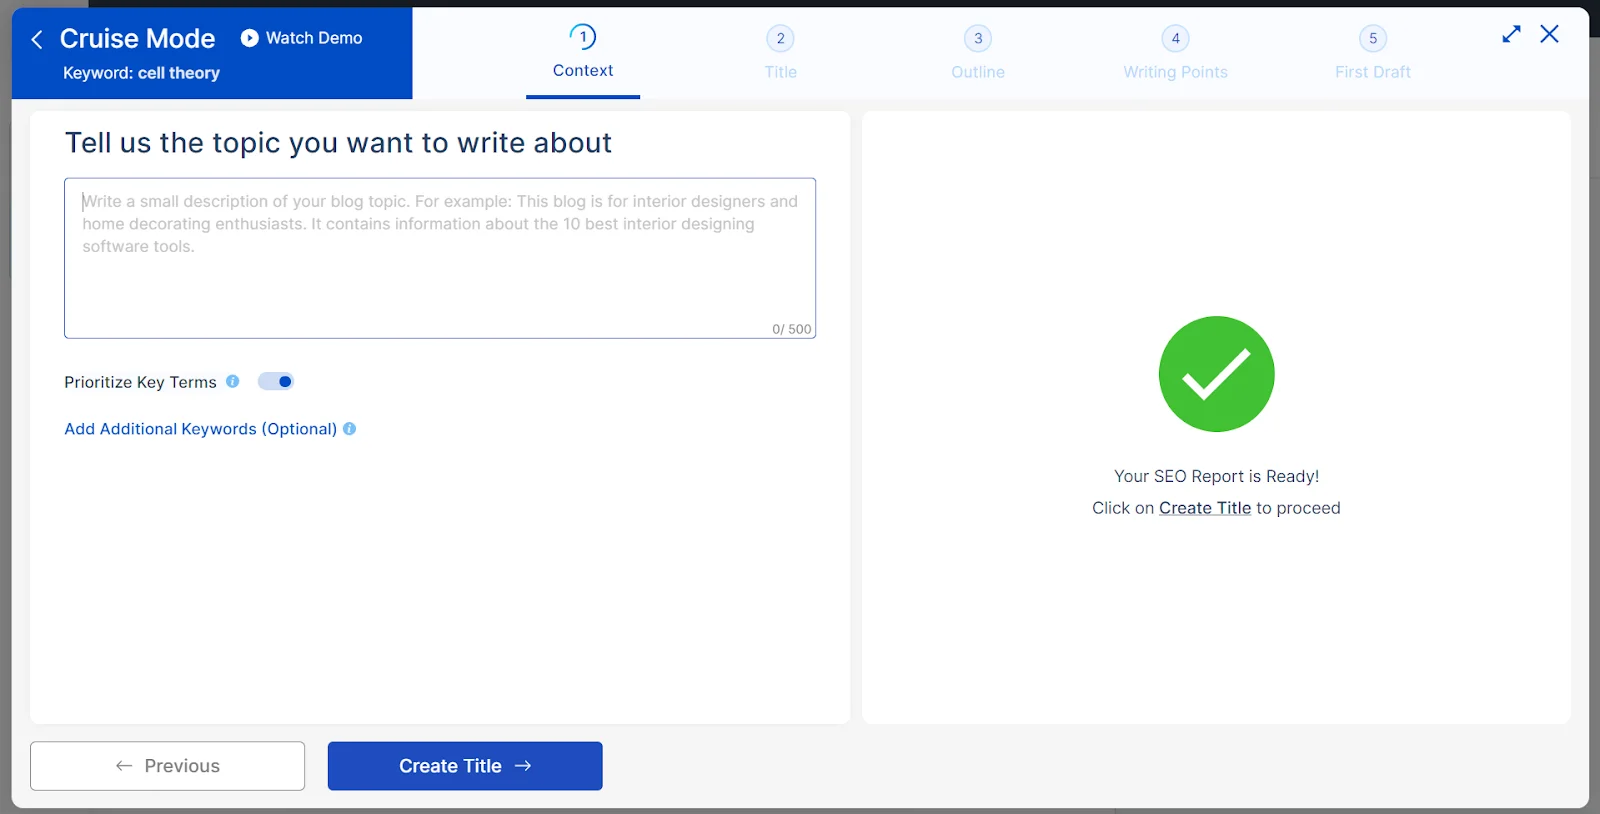Click the step 3 circle icon

(x=977, y=39)
